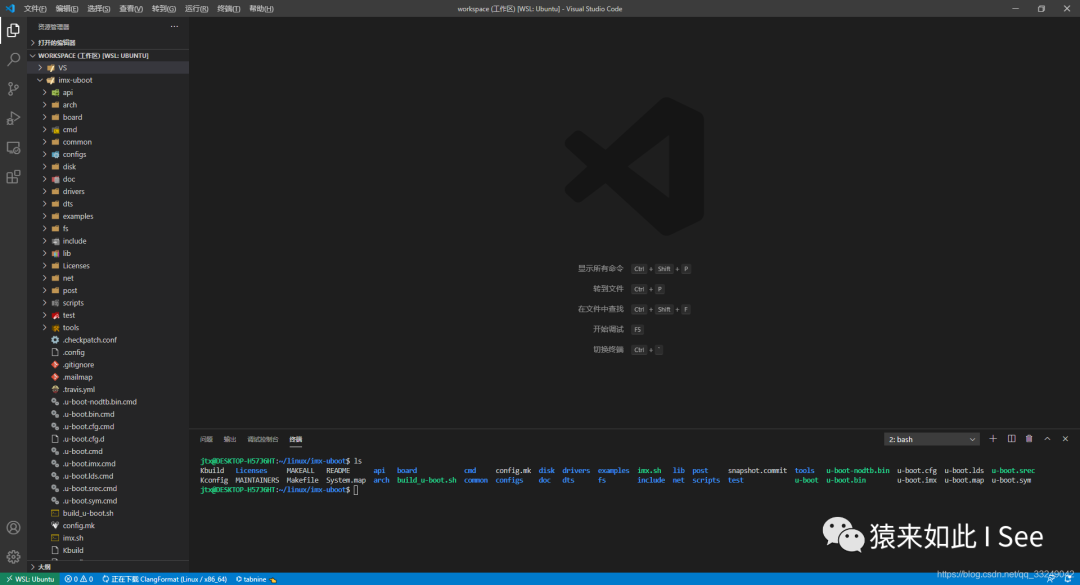Switch to the 输出 panel tab

pyautogui.click(x=230, y=439)
